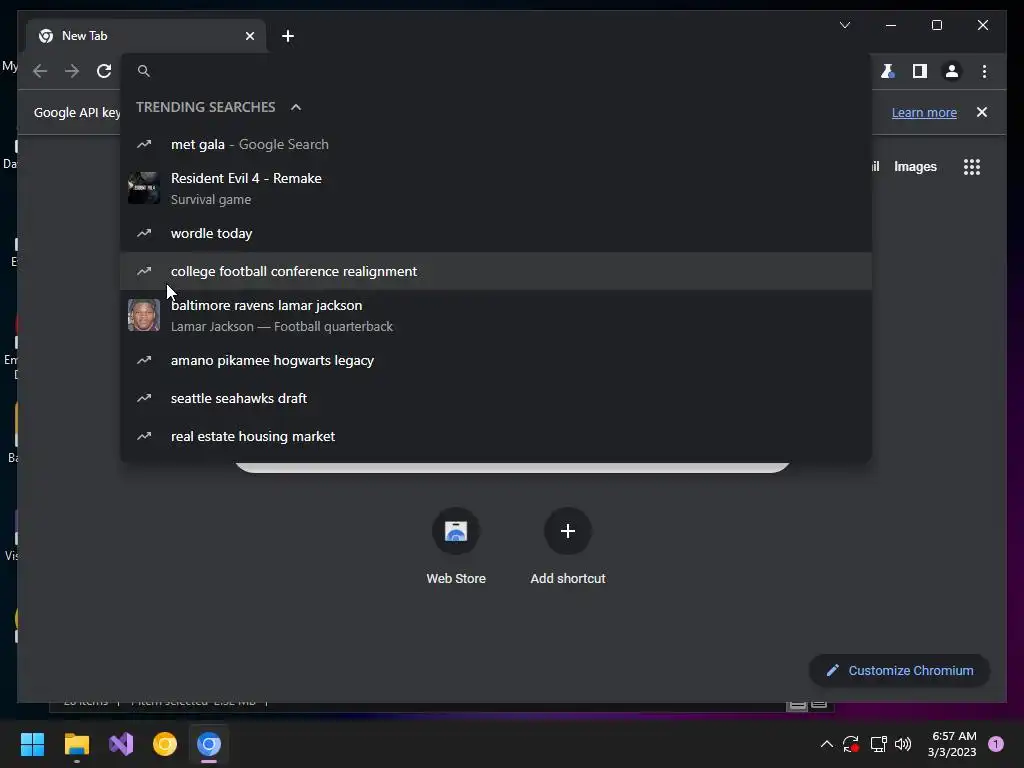Open the profile avatar menu
The height and width of the screenshot is (768, 1024).
pos(952,71)
